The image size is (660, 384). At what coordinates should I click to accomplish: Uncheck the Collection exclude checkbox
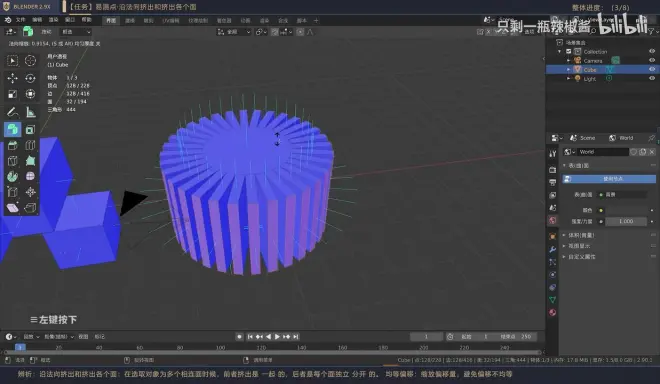point(569,51)
